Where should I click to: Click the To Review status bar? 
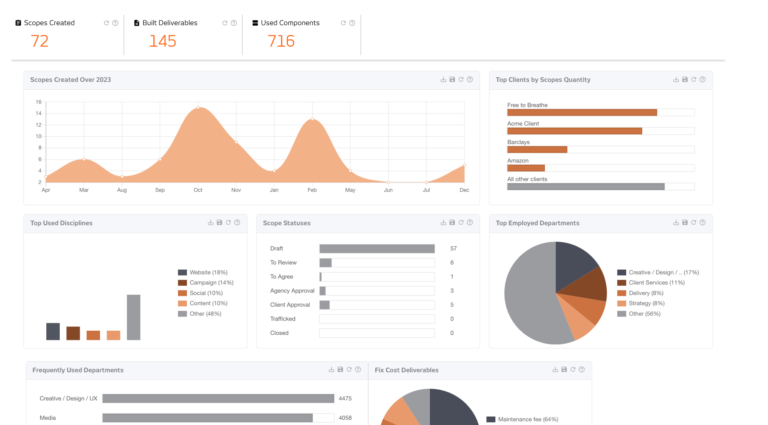click(x=326, y=263)
